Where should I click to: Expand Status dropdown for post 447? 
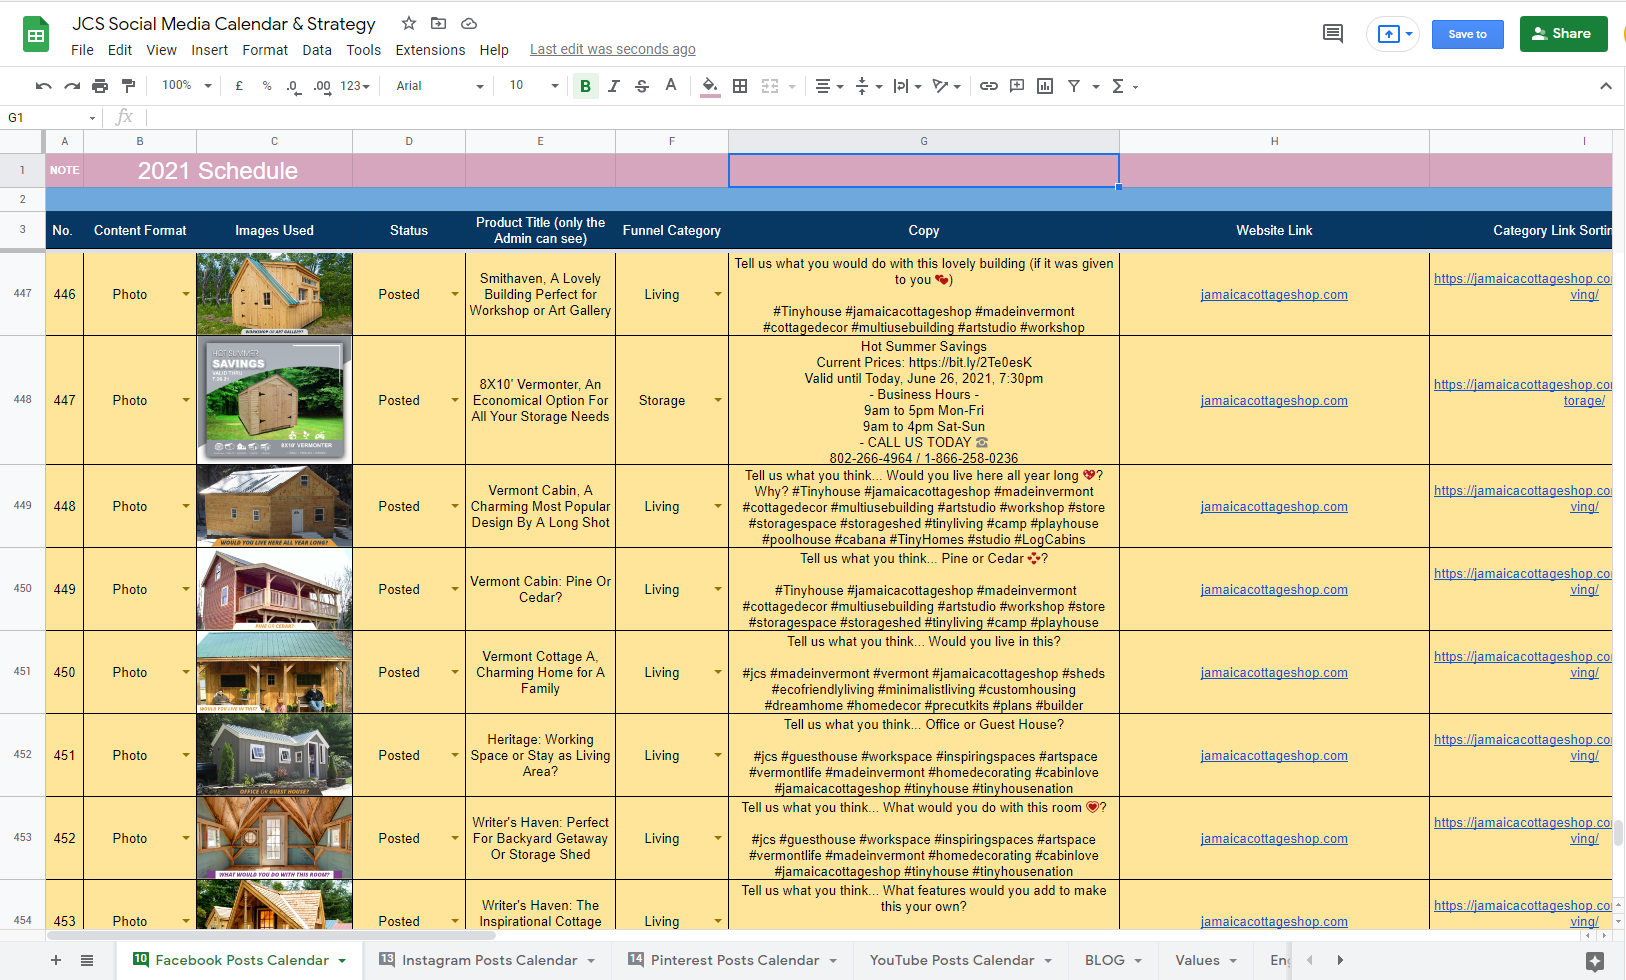pos(455,400)
